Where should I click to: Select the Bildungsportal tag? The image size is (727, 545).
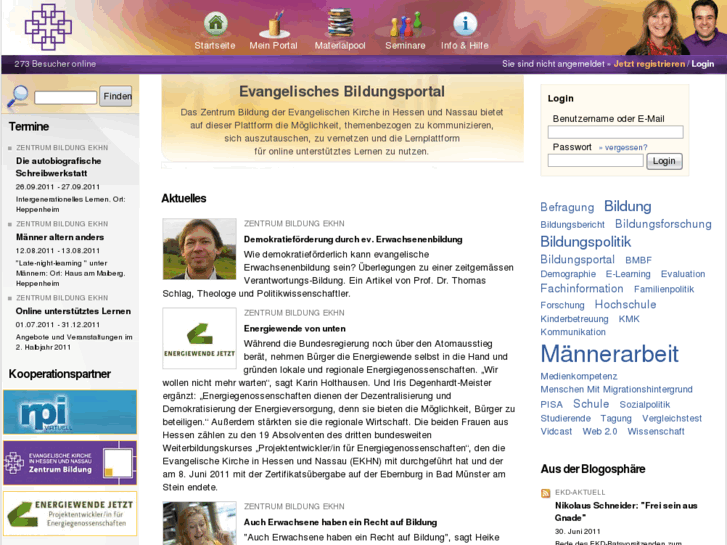[x=577, y=259]
